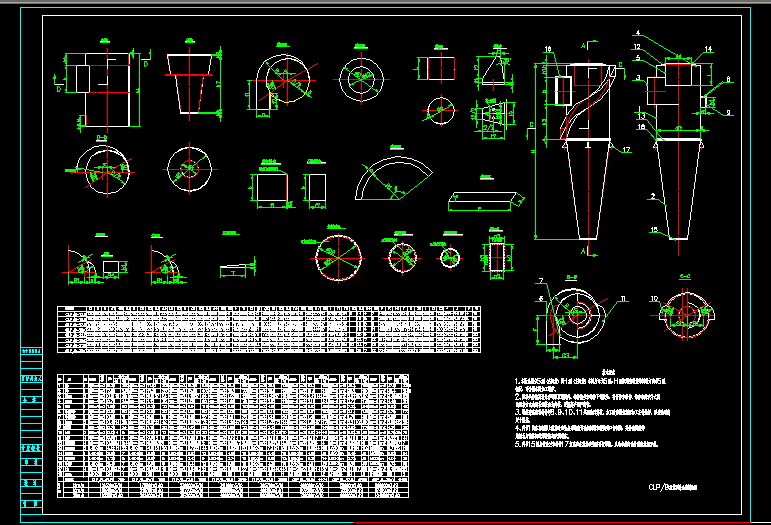Viewport: 771px width, 525px height.
Task: Select part callout number 2 on the cone
Action: 653,196
